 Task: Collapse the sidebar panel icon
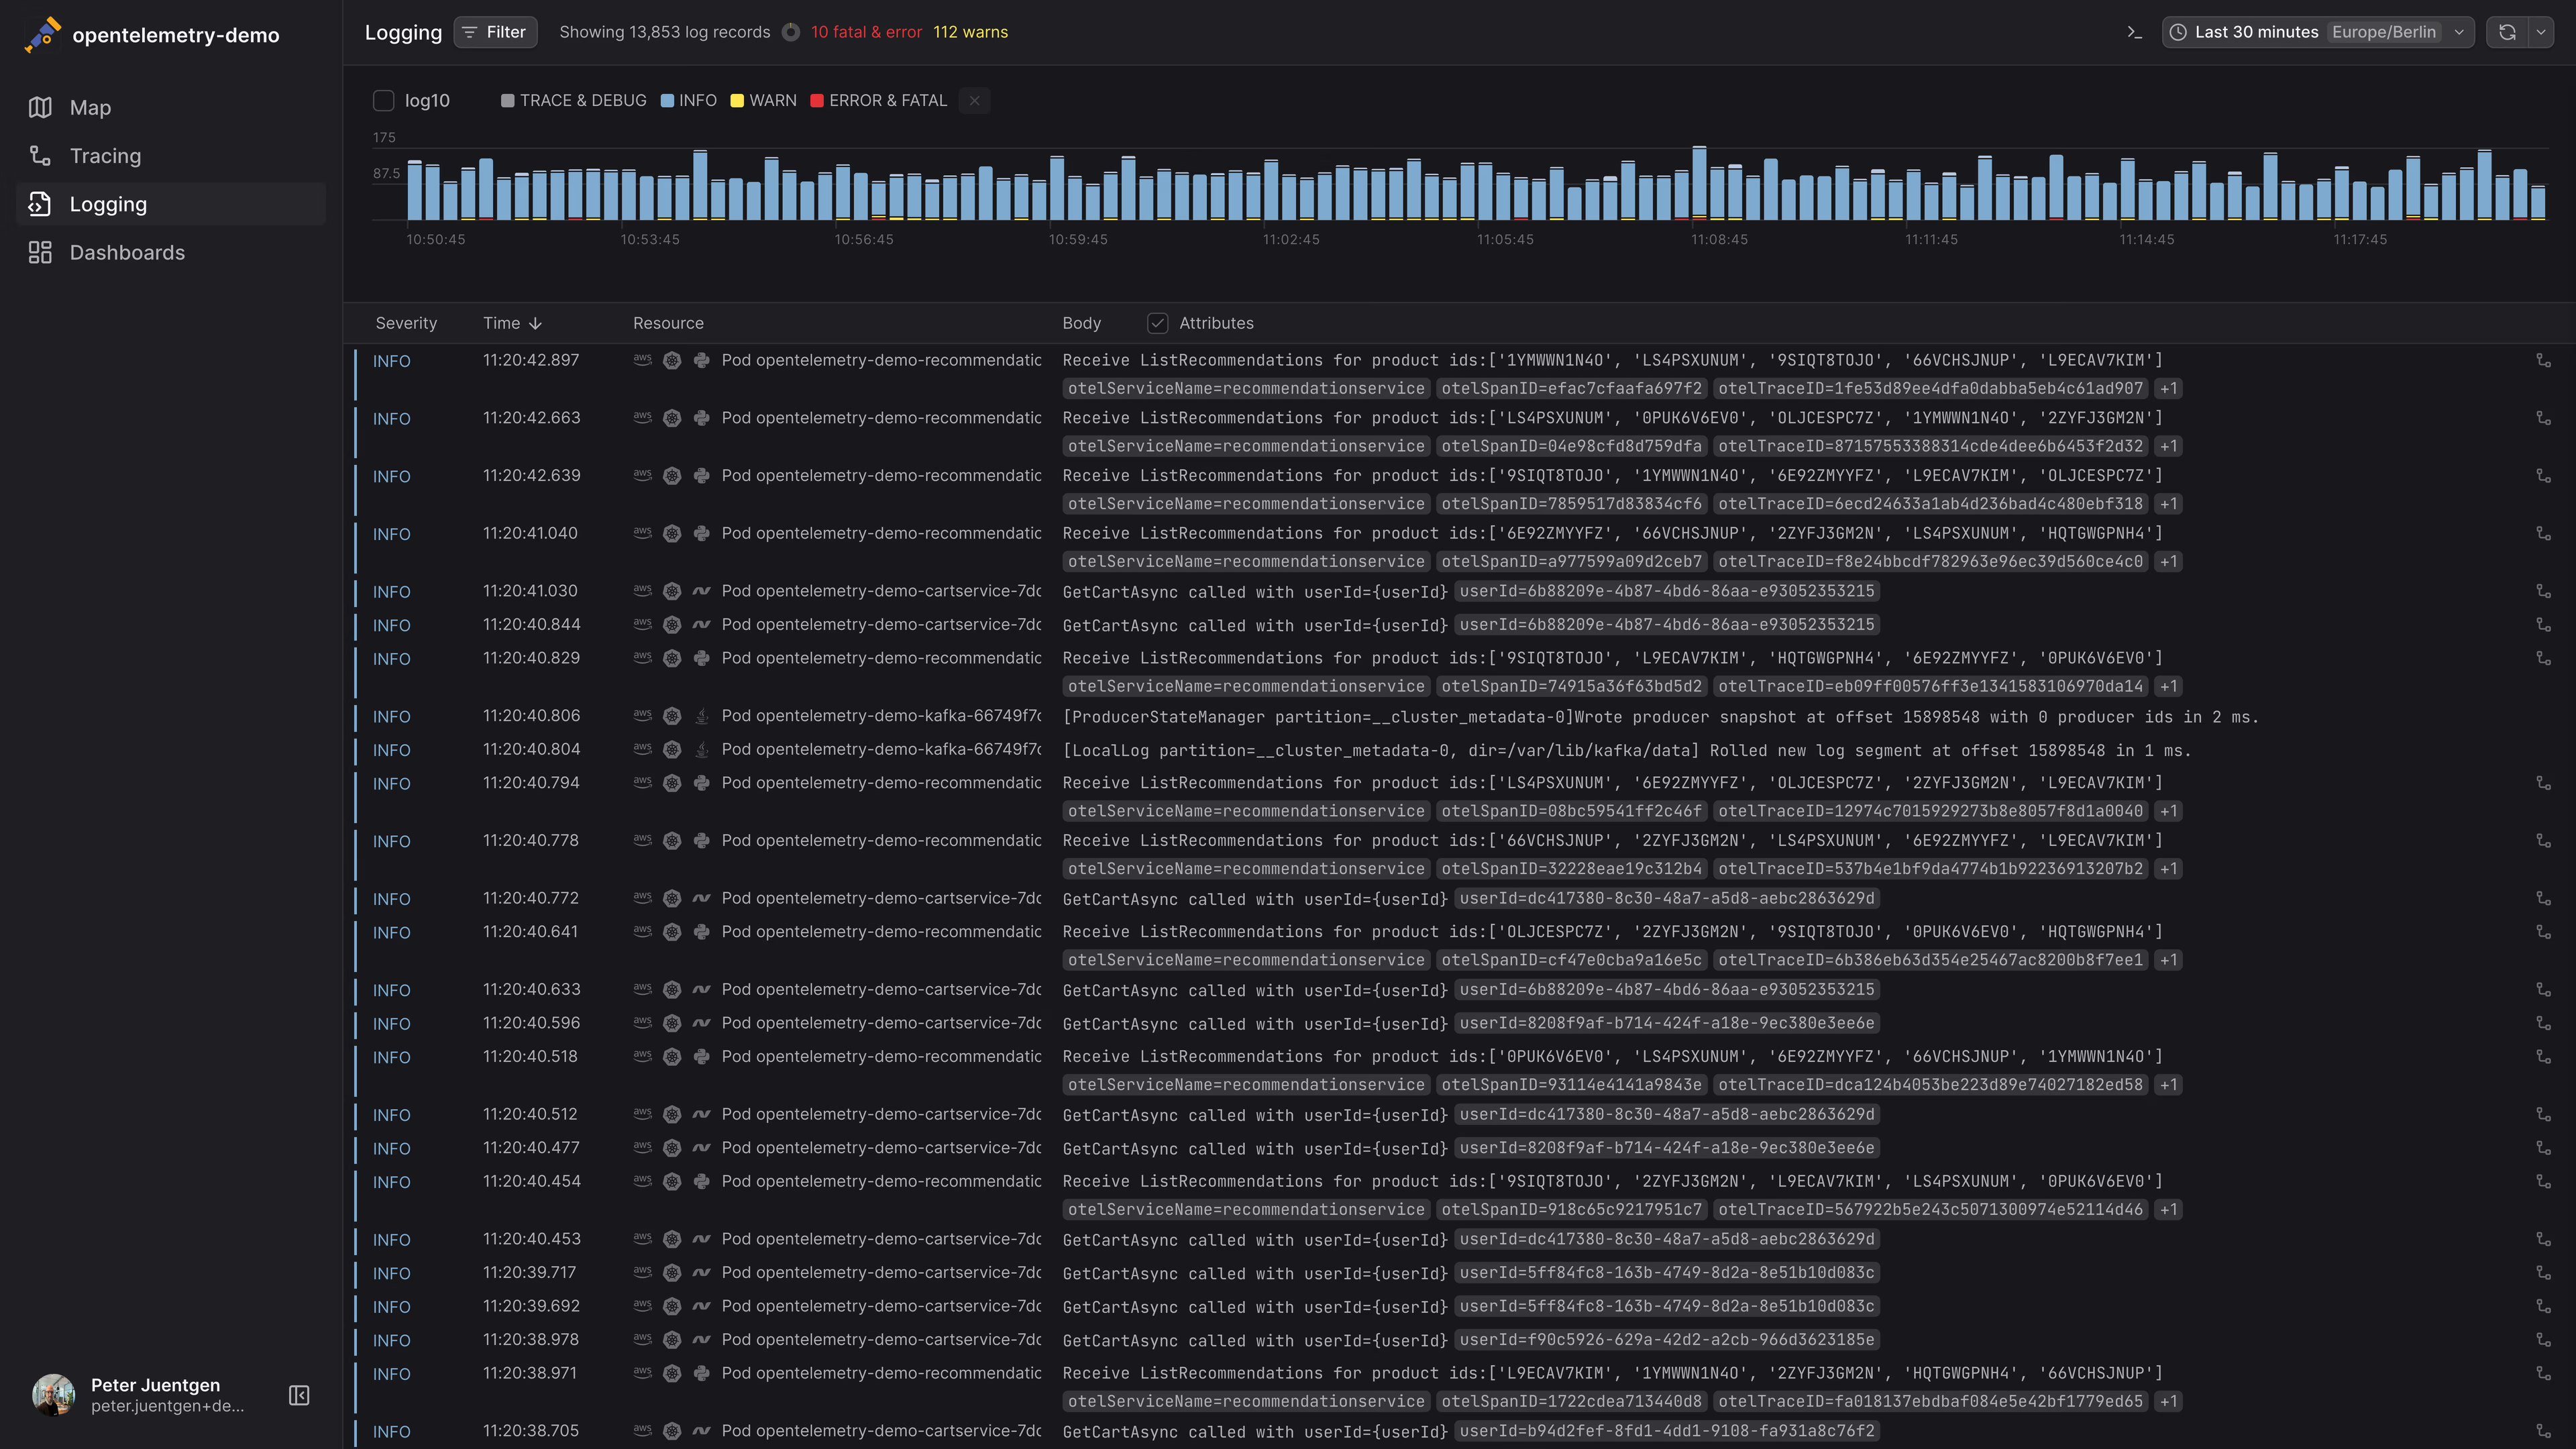click(x=298, y=1395)
